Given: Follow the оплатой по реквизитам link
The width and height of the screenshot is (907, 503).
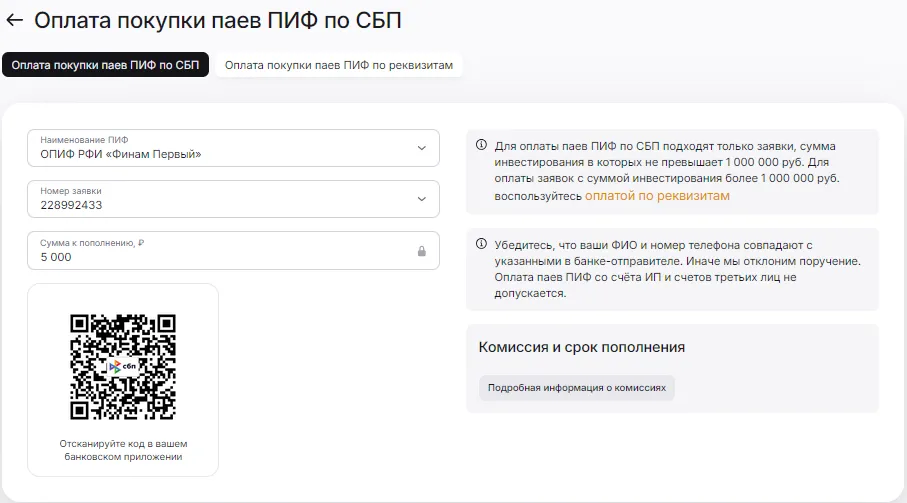Looking at the screenshot, I should [x=657, y=195].
